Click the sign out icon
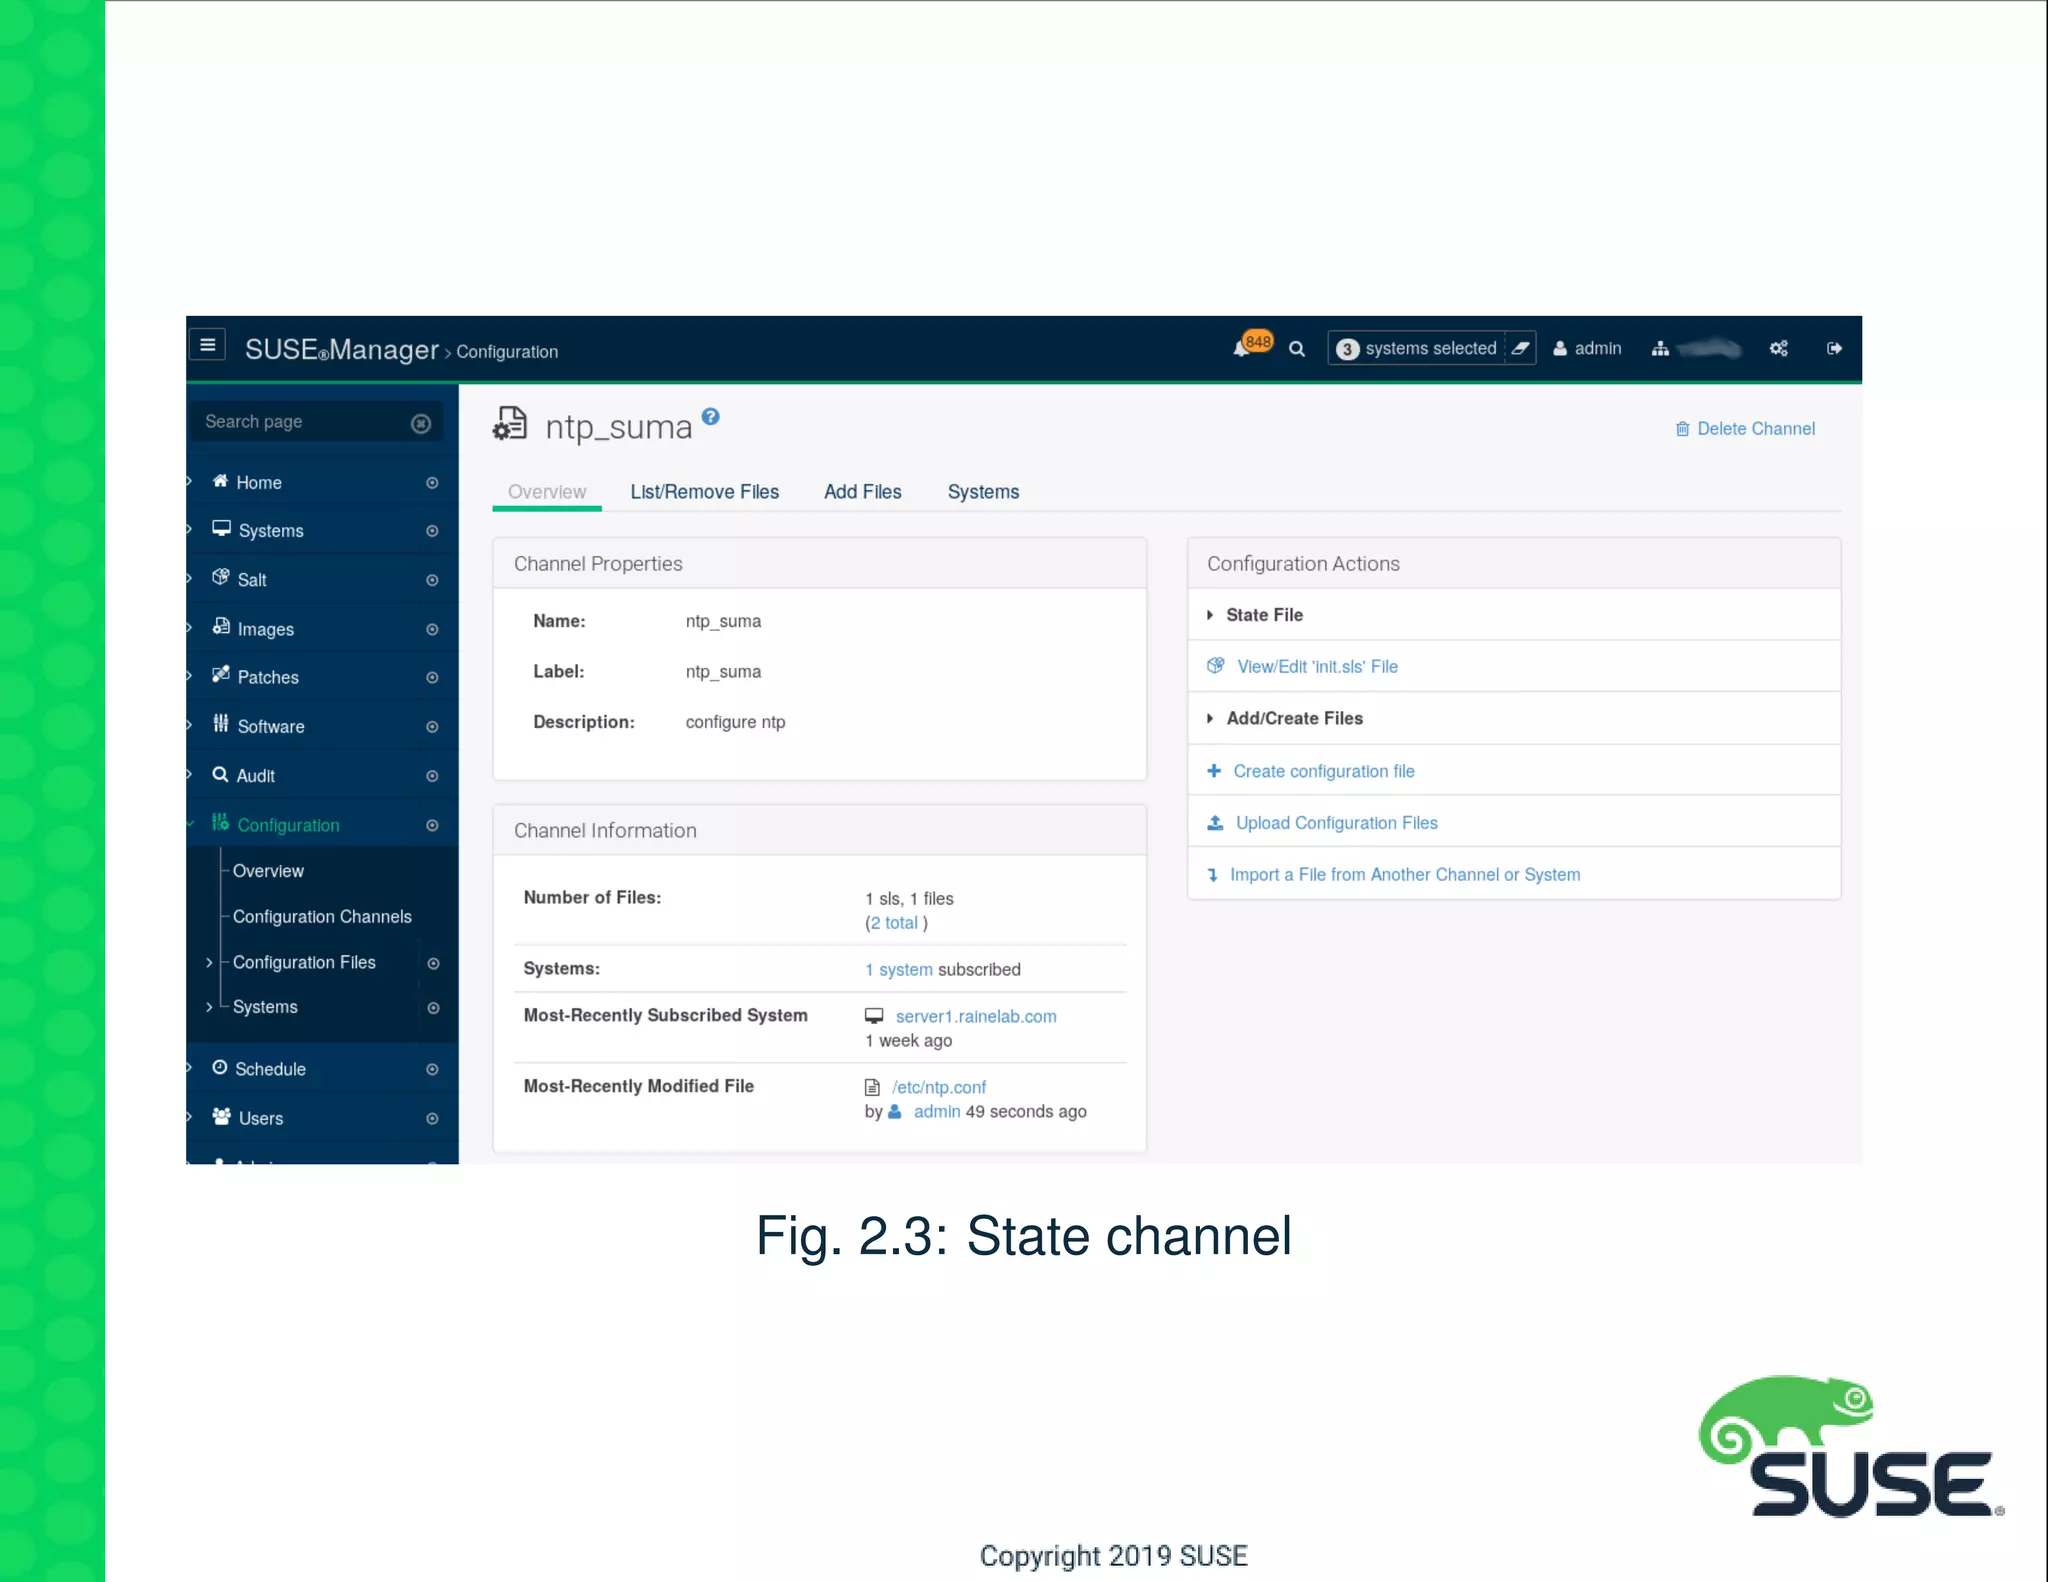2048x1582 pixels. coord(1834,348)
